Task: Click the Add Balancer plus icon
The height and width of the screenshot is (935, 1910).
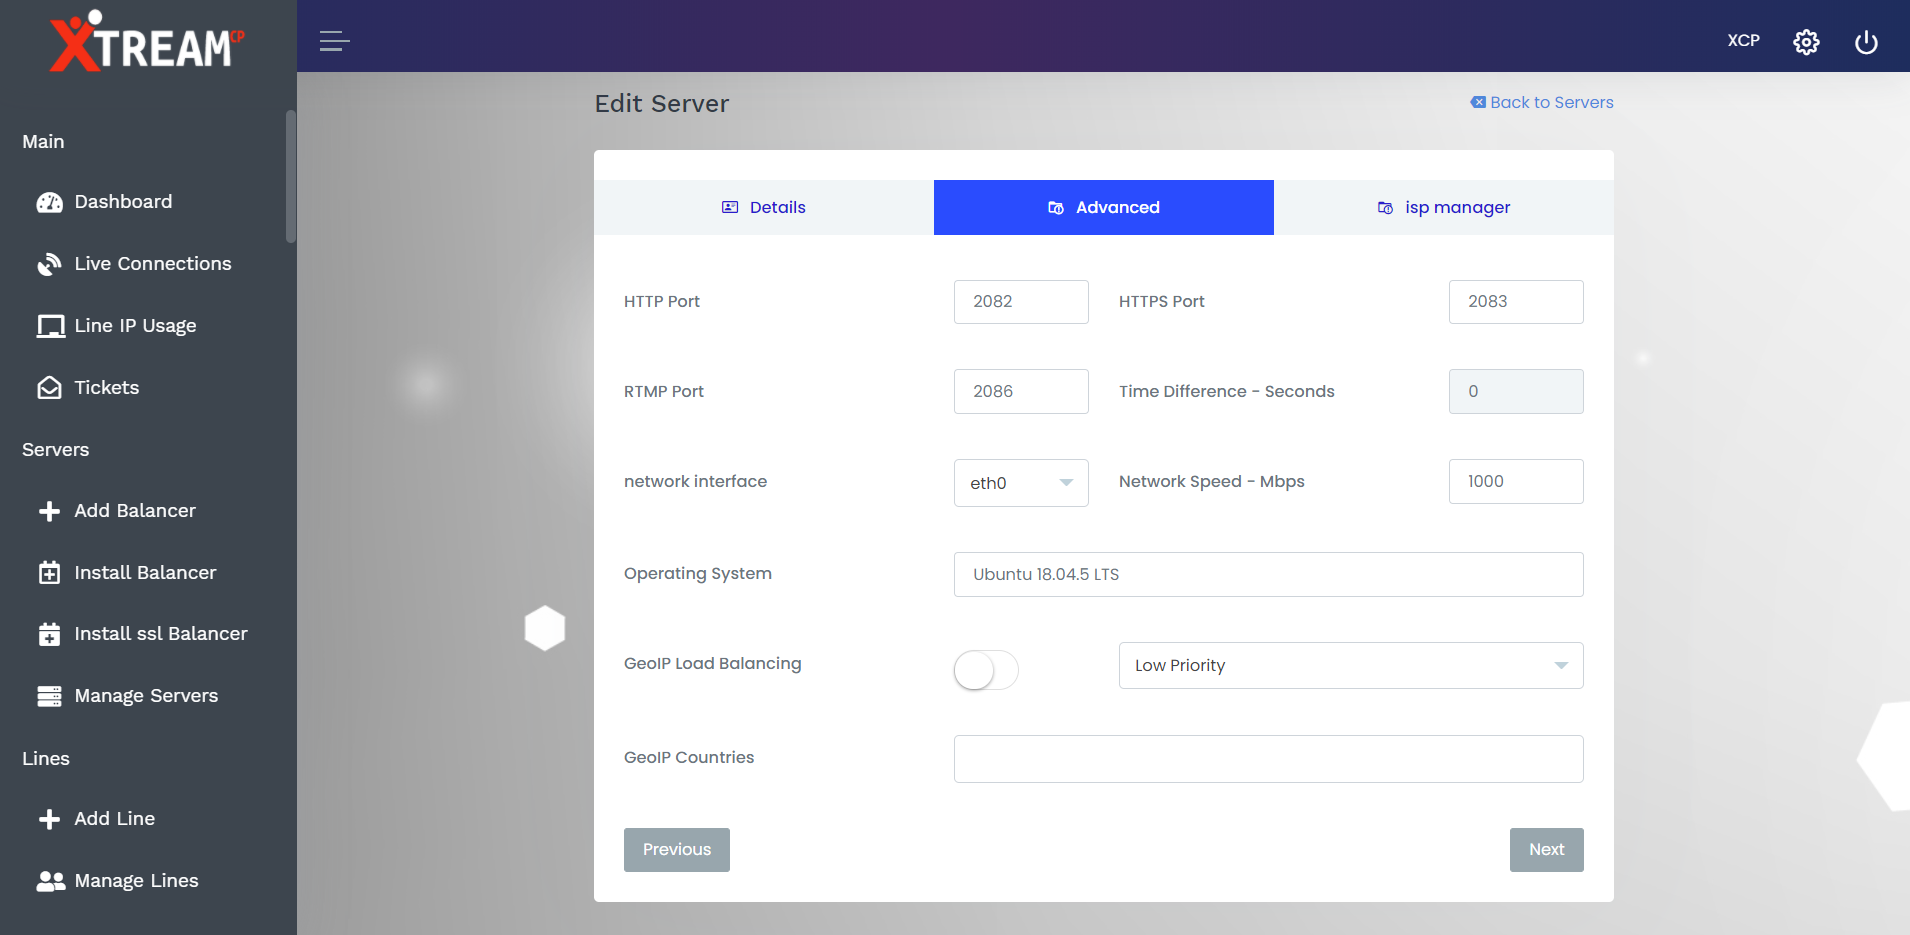Action: tap(49, 511)
